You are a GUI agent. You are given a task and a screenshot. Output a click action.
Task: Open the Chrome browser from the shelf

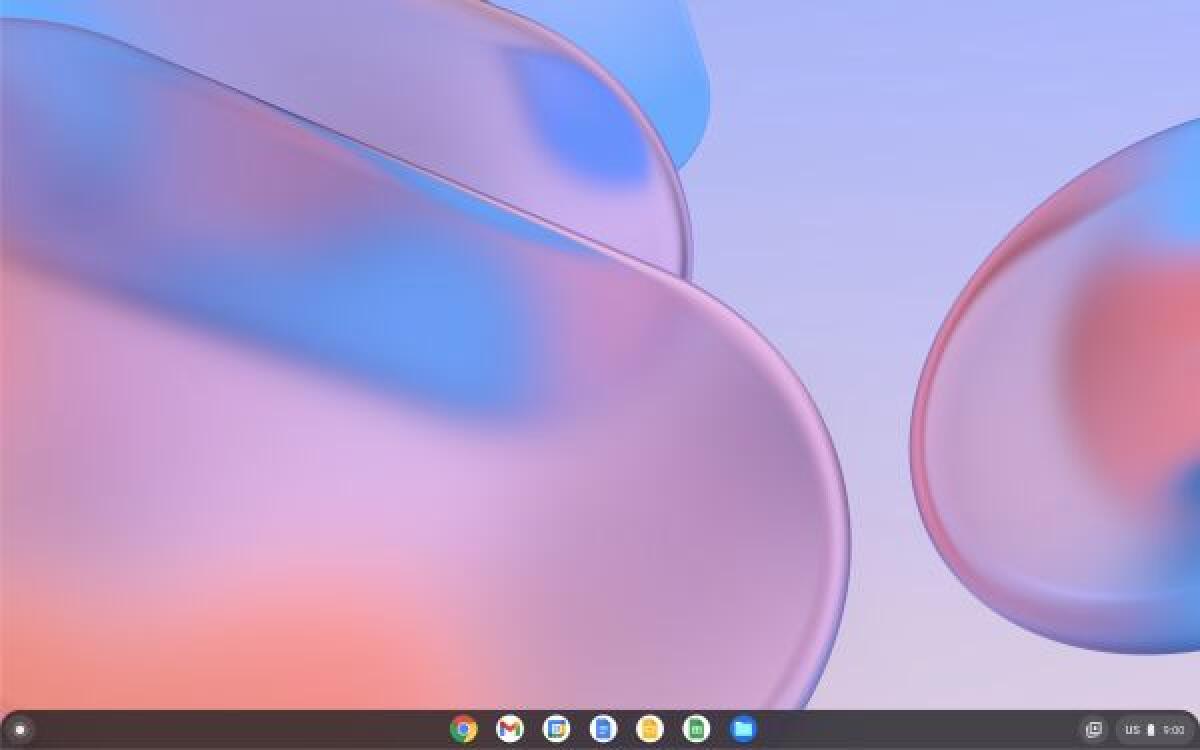click(463, 729)
